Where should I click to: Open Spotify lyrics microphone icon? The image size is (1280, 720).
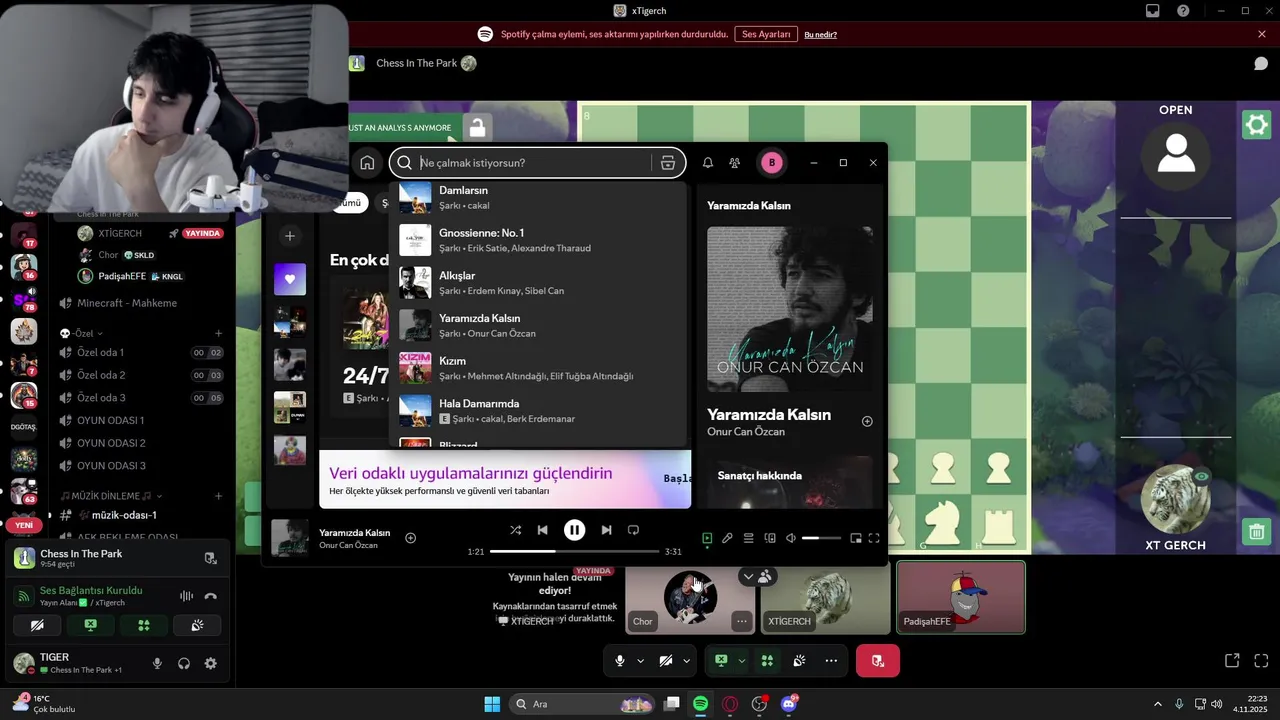(727, 538)
